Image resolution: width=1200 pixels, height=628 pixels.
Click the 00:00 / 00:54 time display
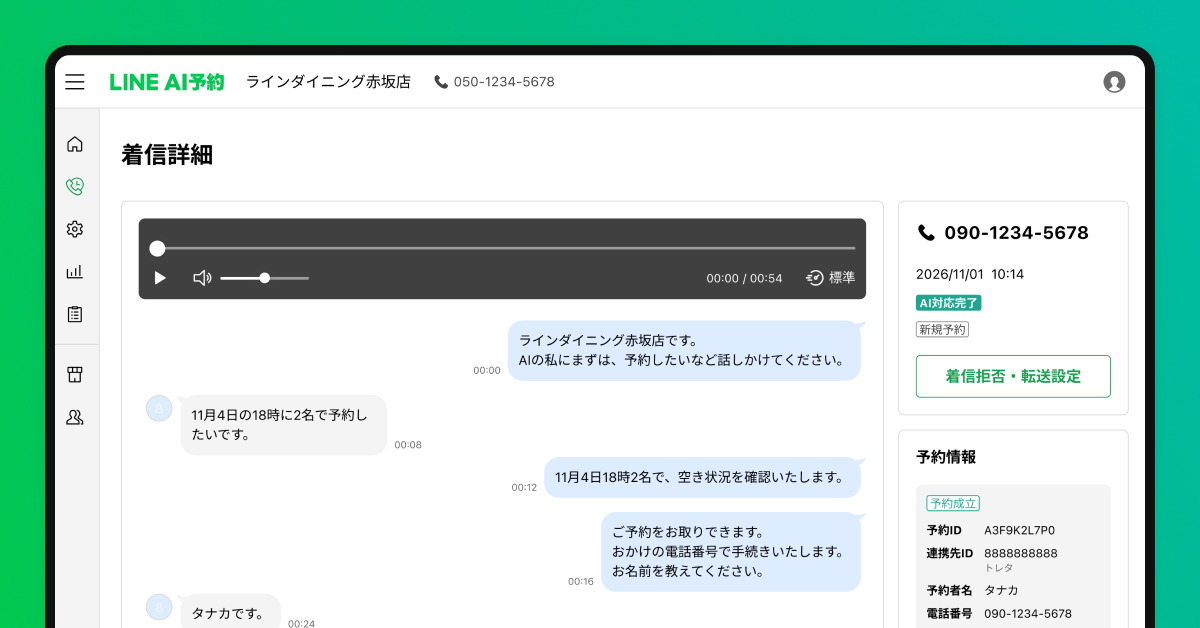point(744,278)
